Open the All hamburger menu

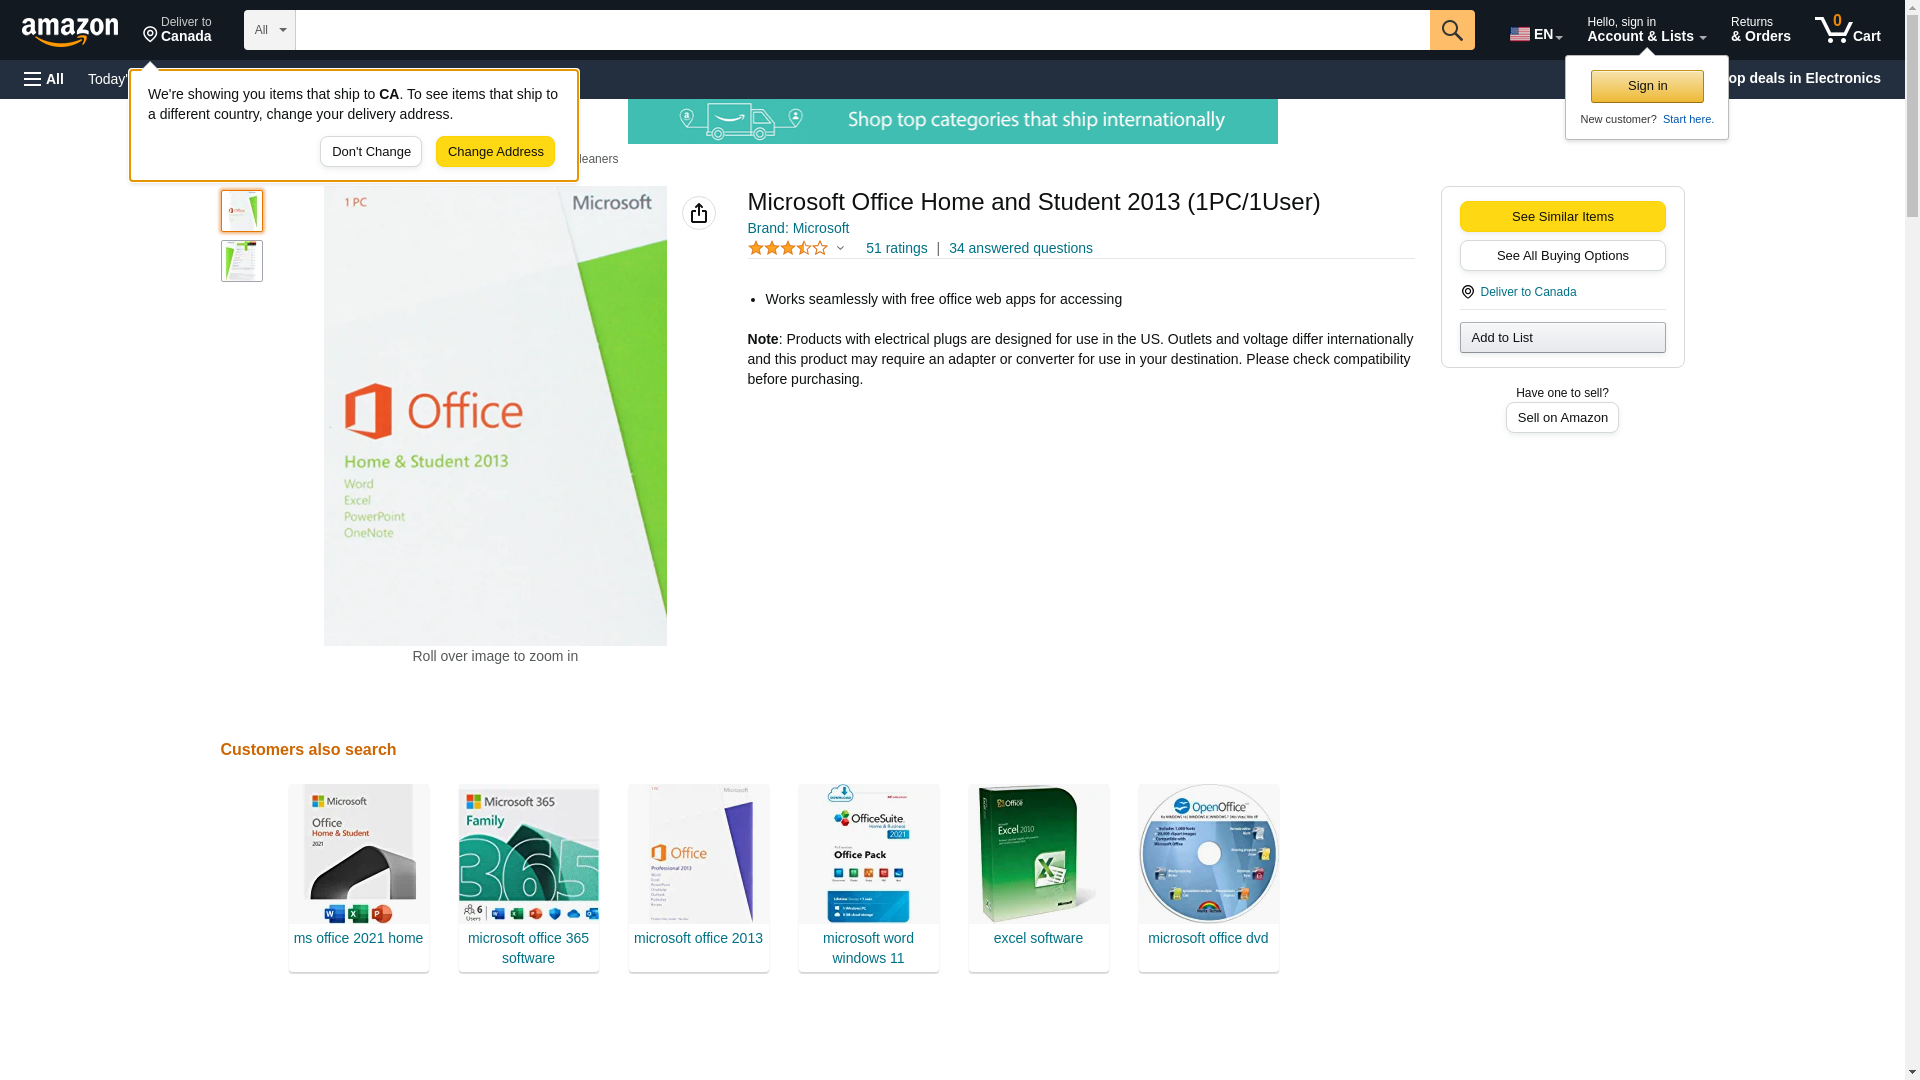[x=44, y=79]
